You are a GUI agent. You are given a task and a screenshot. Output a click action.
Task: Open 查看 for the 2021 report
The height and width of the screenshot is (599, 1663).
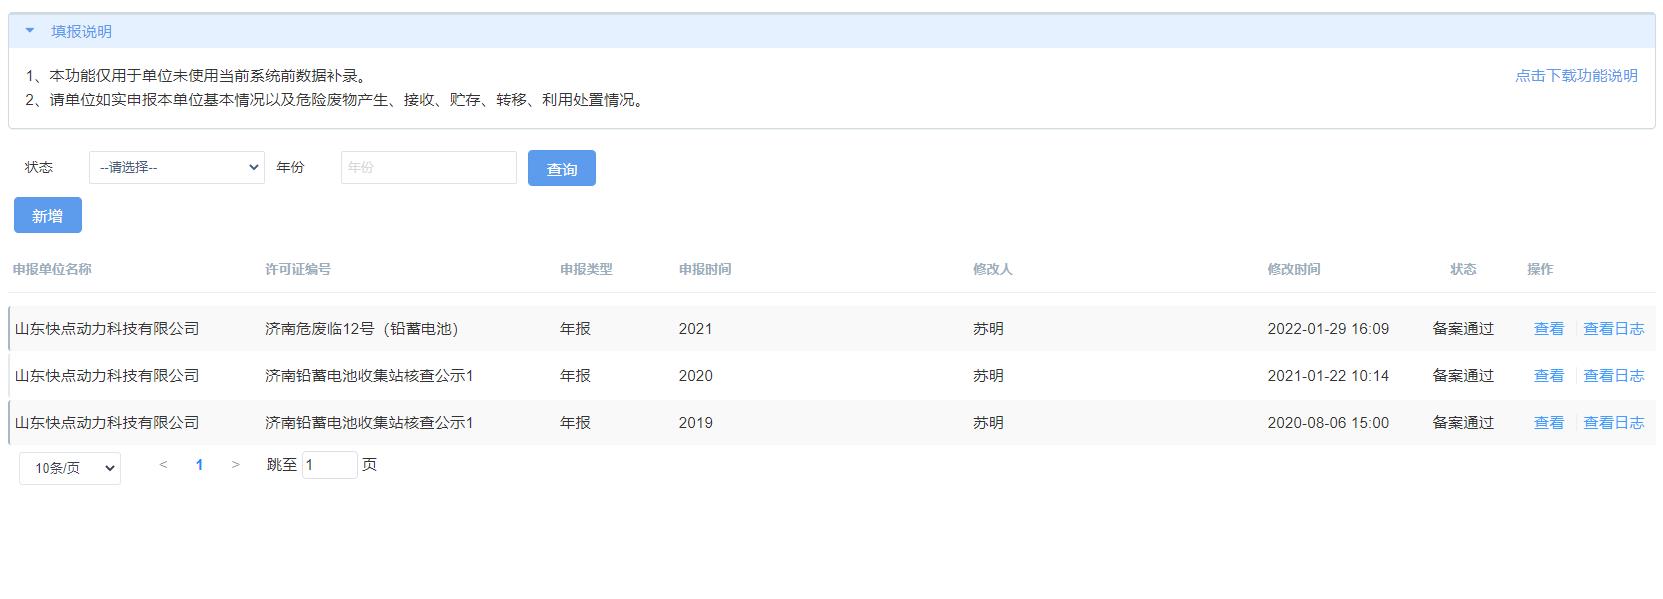tap(1549, 329)
